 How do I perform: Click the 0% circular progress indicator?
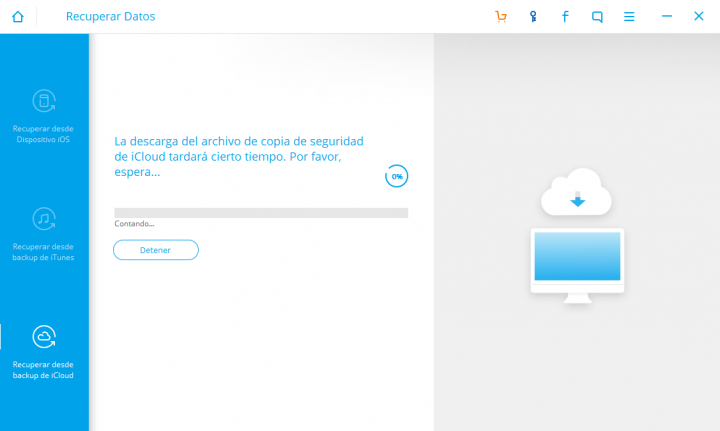coord(397,176)
